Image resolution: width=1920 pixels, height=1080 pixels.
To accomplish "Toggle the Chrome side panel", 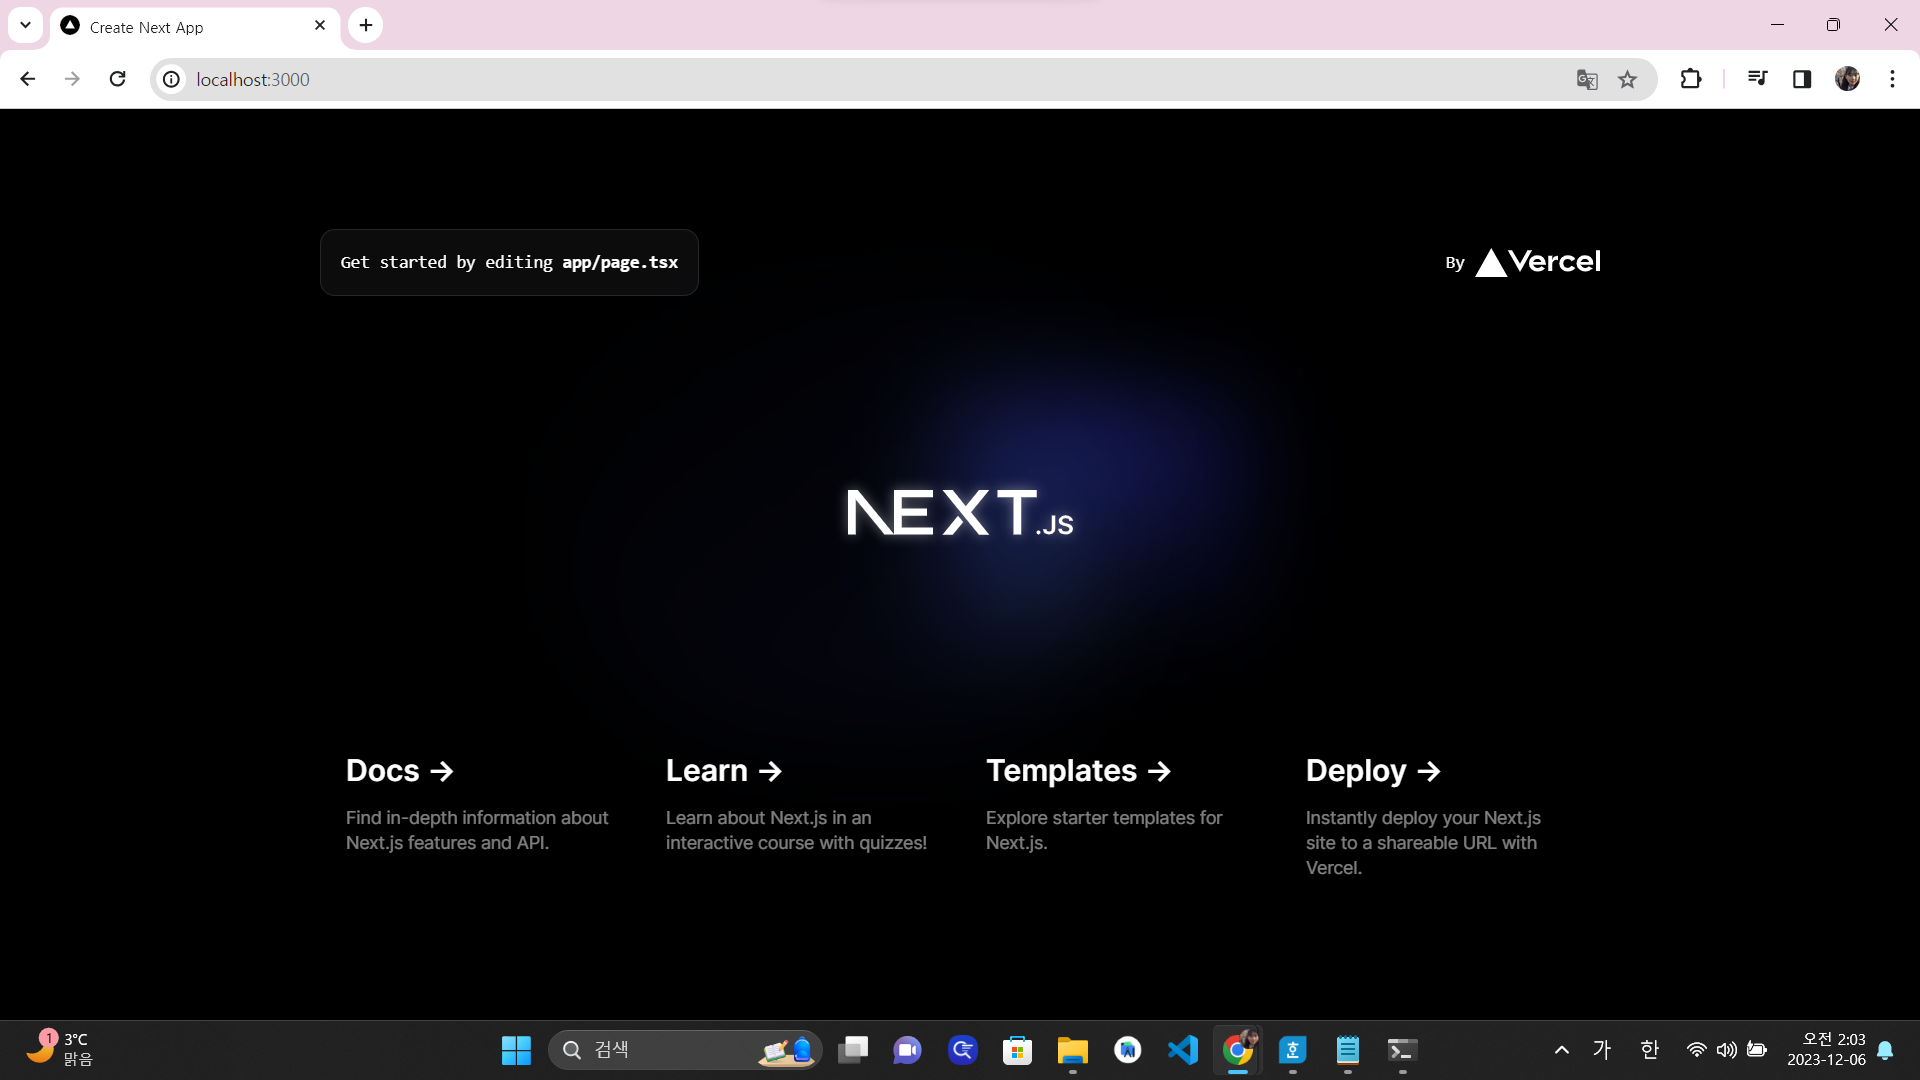I will (x=1802, y=79).
